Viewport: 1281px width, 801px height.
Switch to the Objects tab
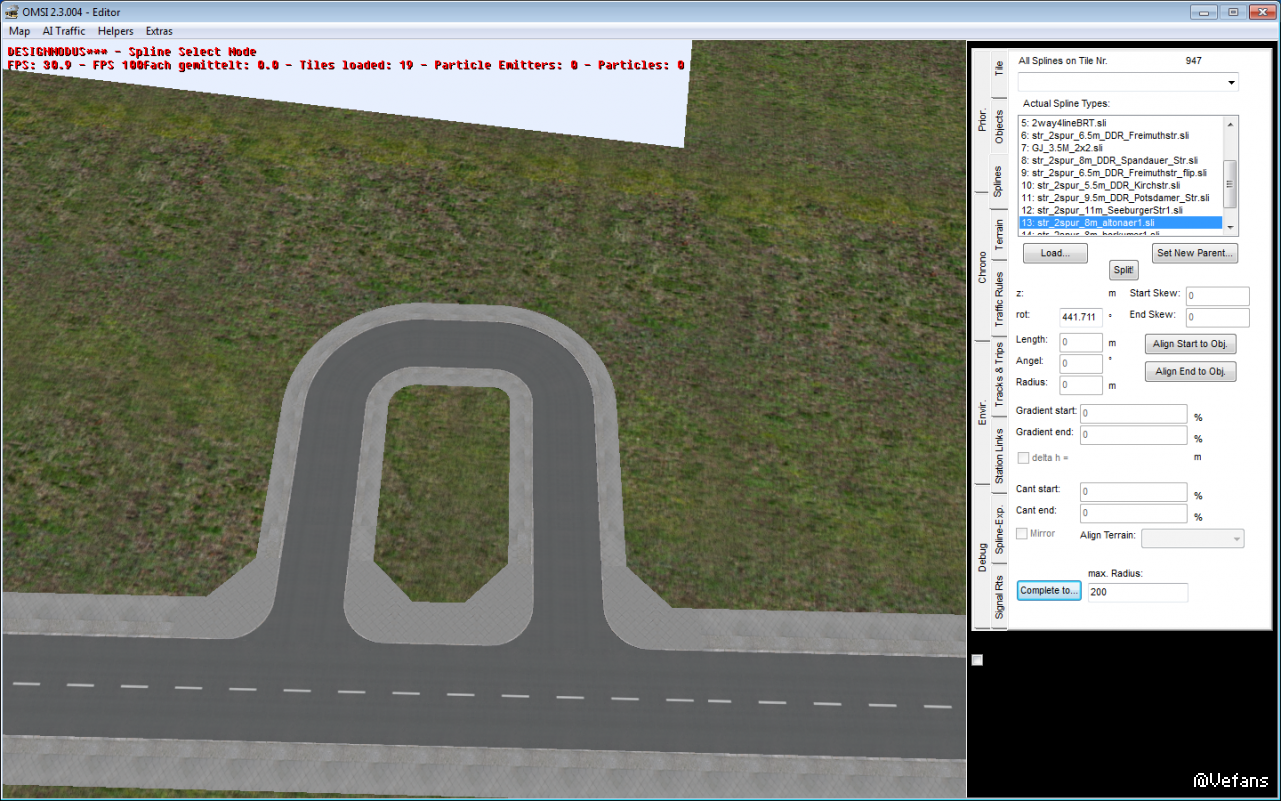click(999, 125)
